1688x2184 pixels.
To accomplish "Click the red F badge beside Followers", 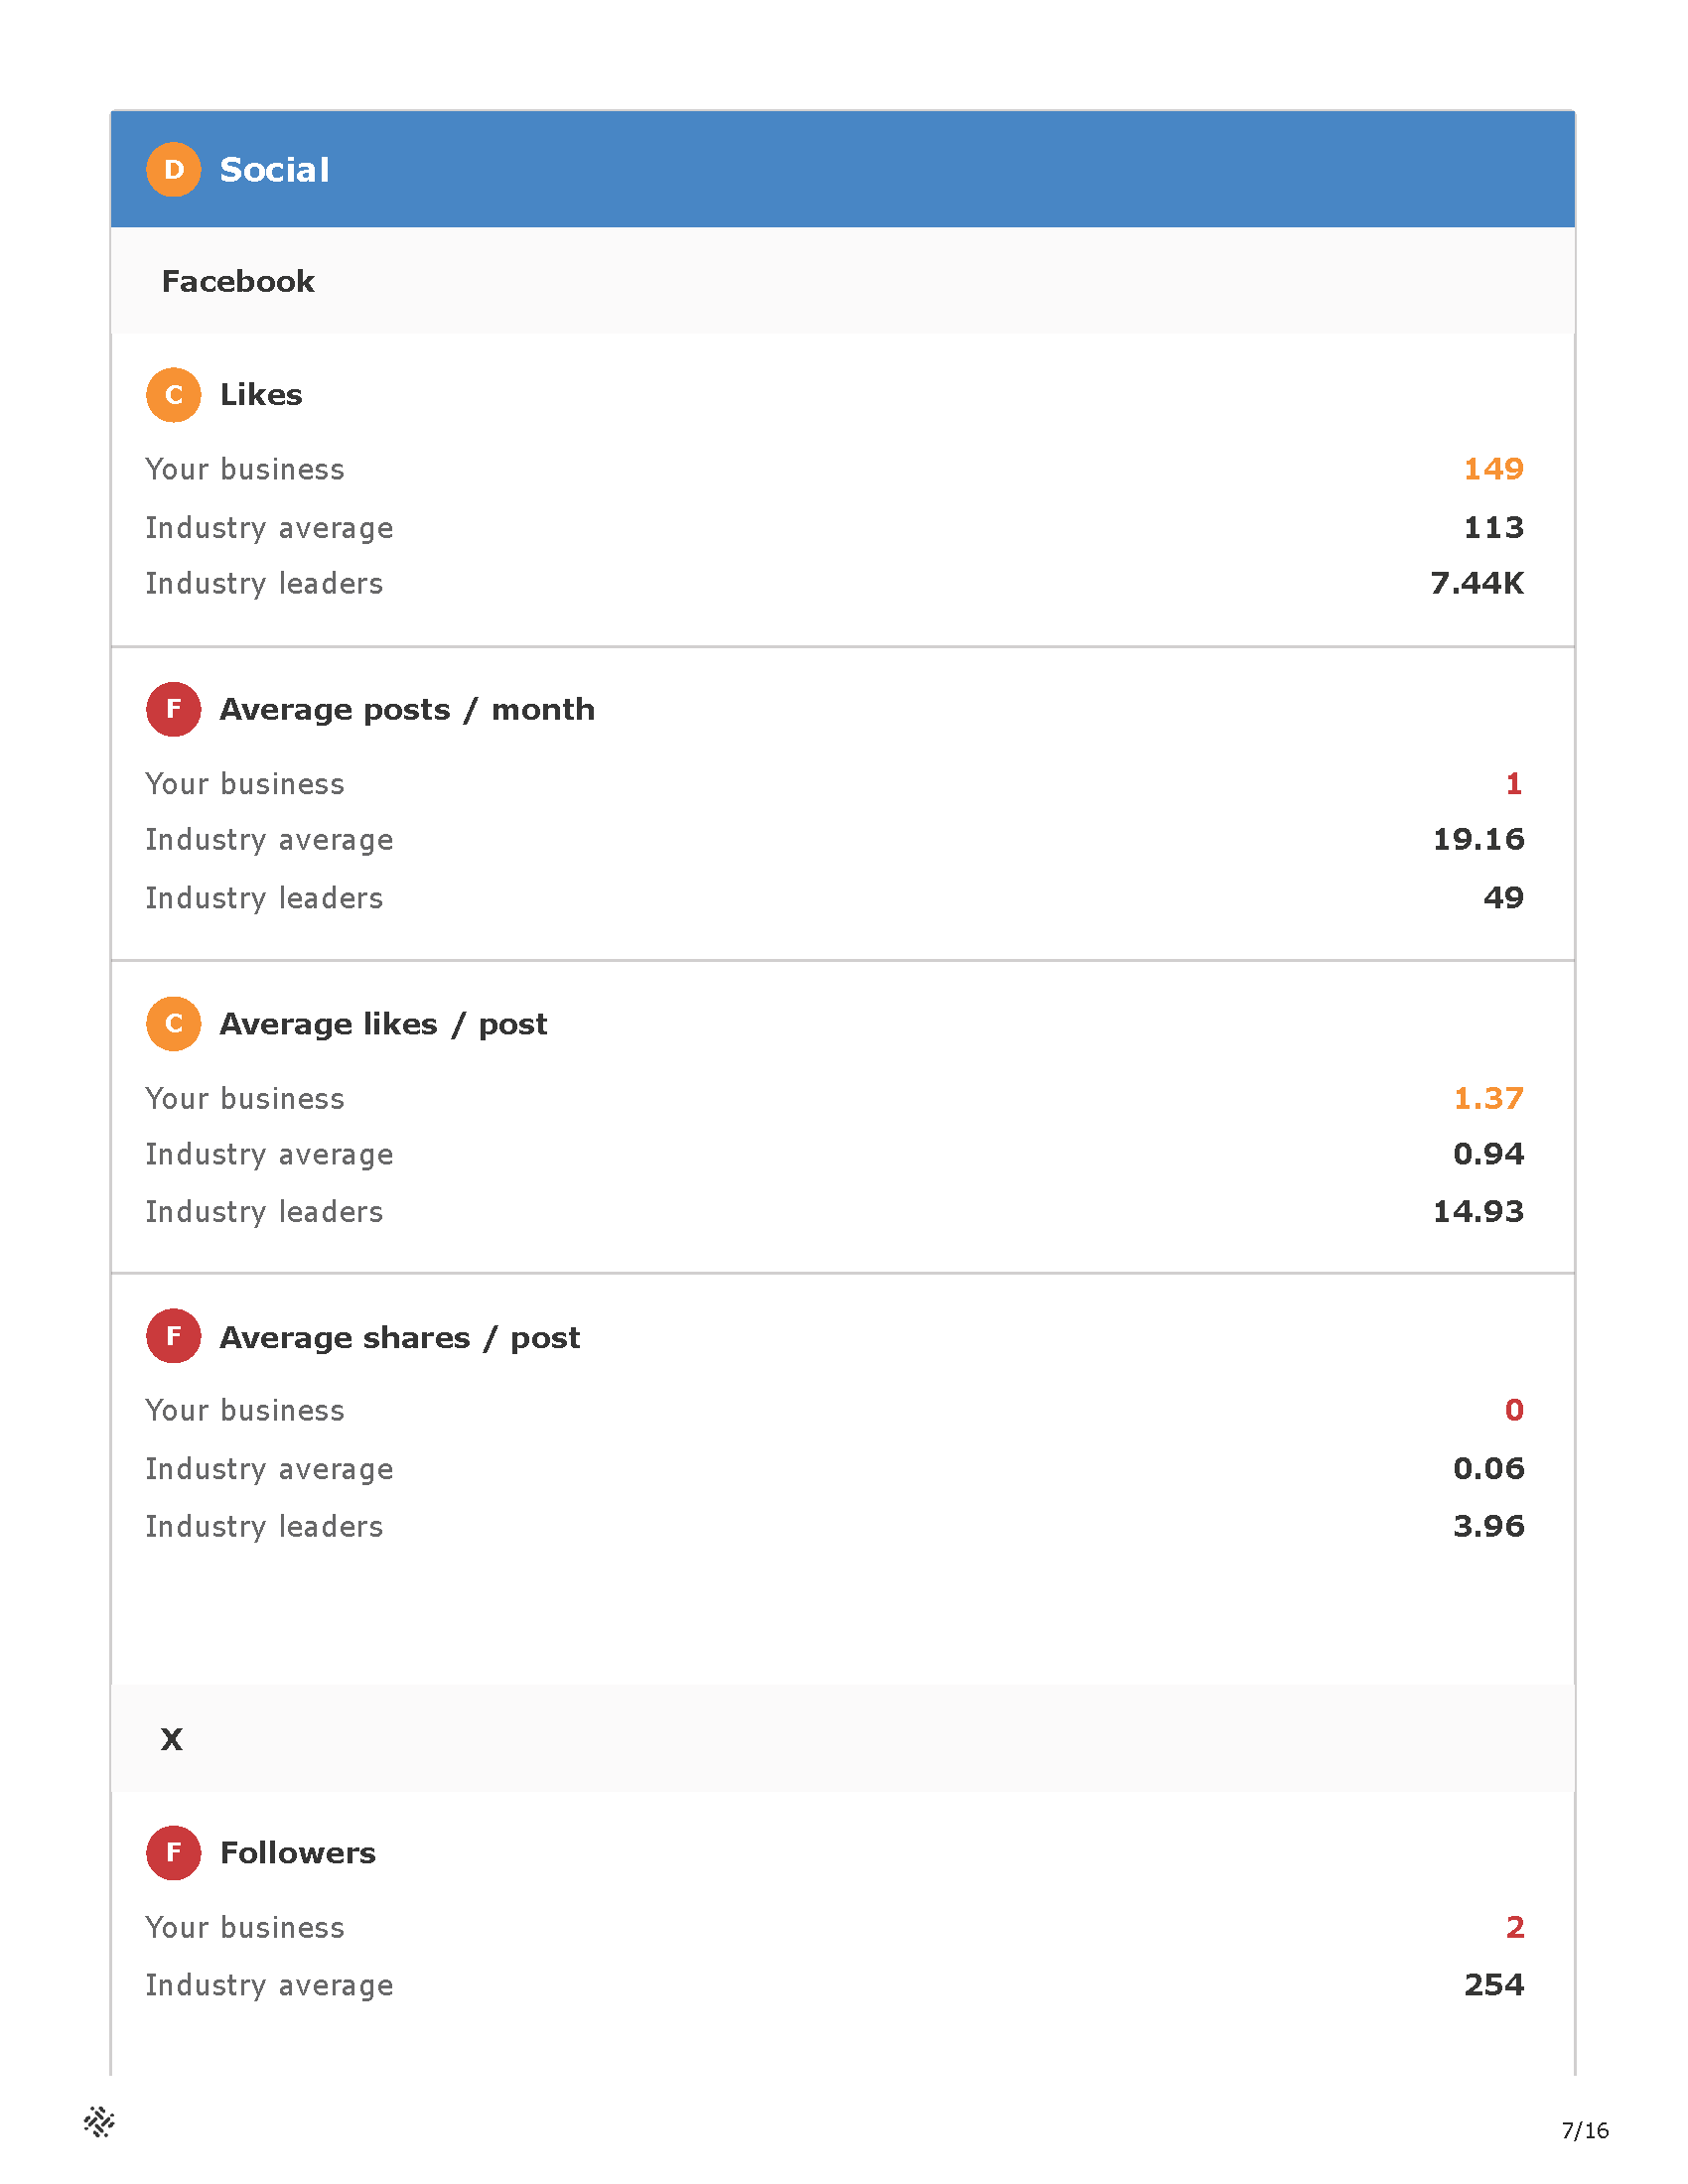I will click(174, 1853).
